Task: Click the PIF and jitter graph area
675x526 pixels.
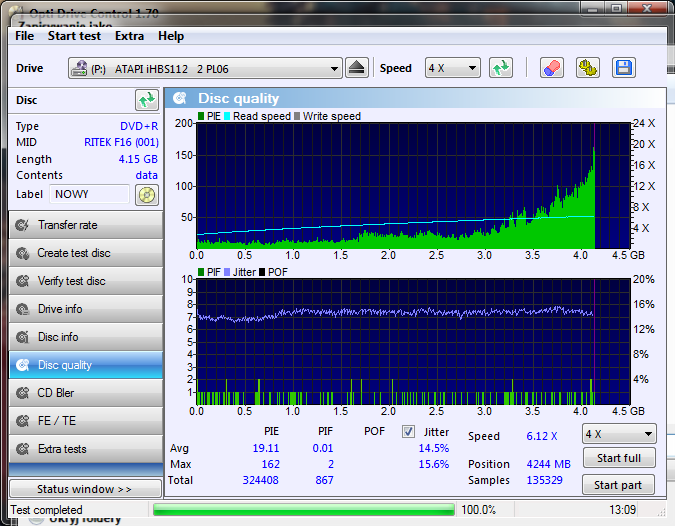Action: (x=413, y=342)
